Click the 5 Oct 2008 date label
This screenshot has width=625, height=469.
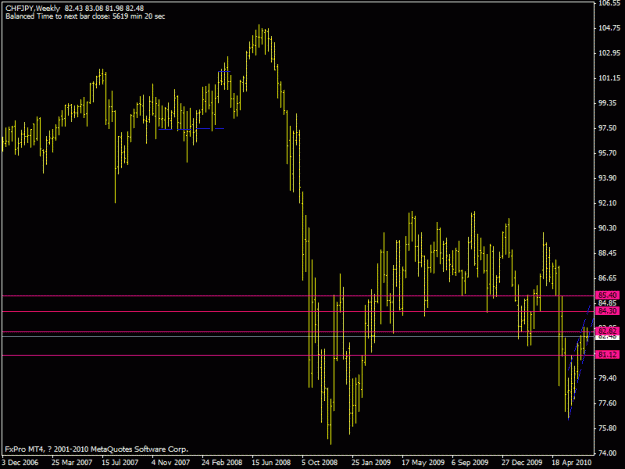pos(320,462)
